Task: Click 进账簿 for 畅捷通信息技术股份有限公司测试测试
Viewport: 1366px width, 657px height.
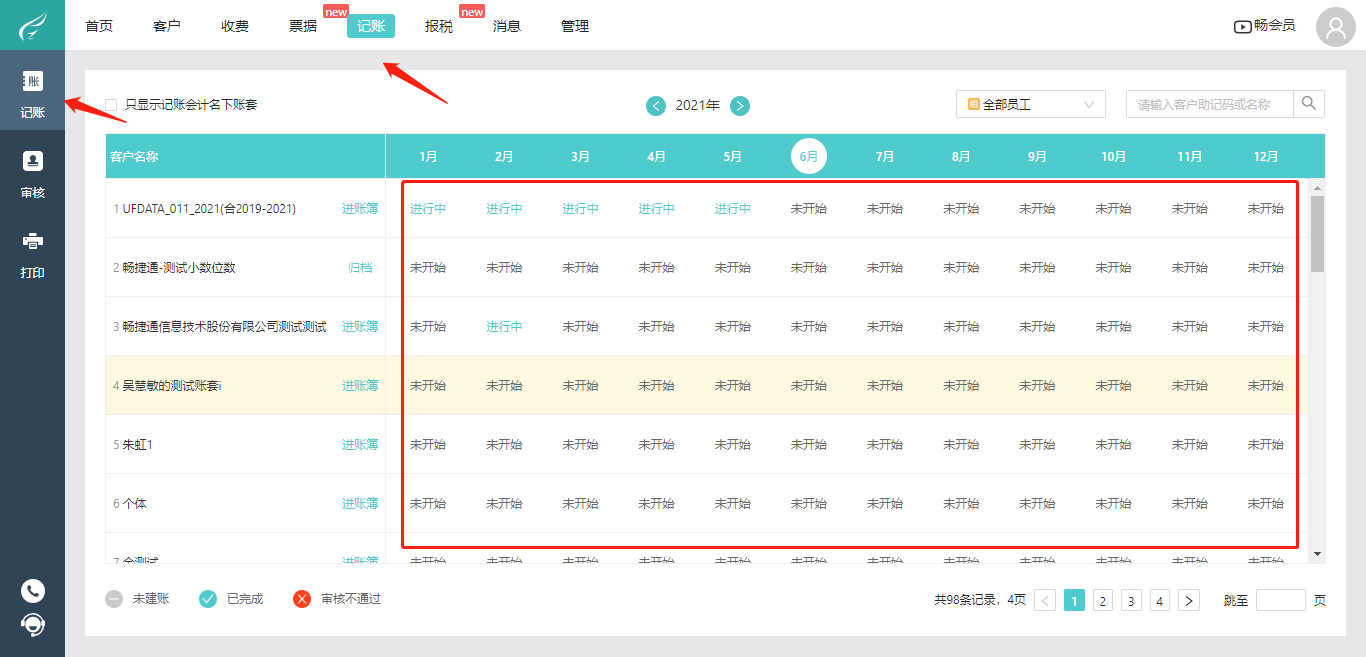Action: point(360,327)
